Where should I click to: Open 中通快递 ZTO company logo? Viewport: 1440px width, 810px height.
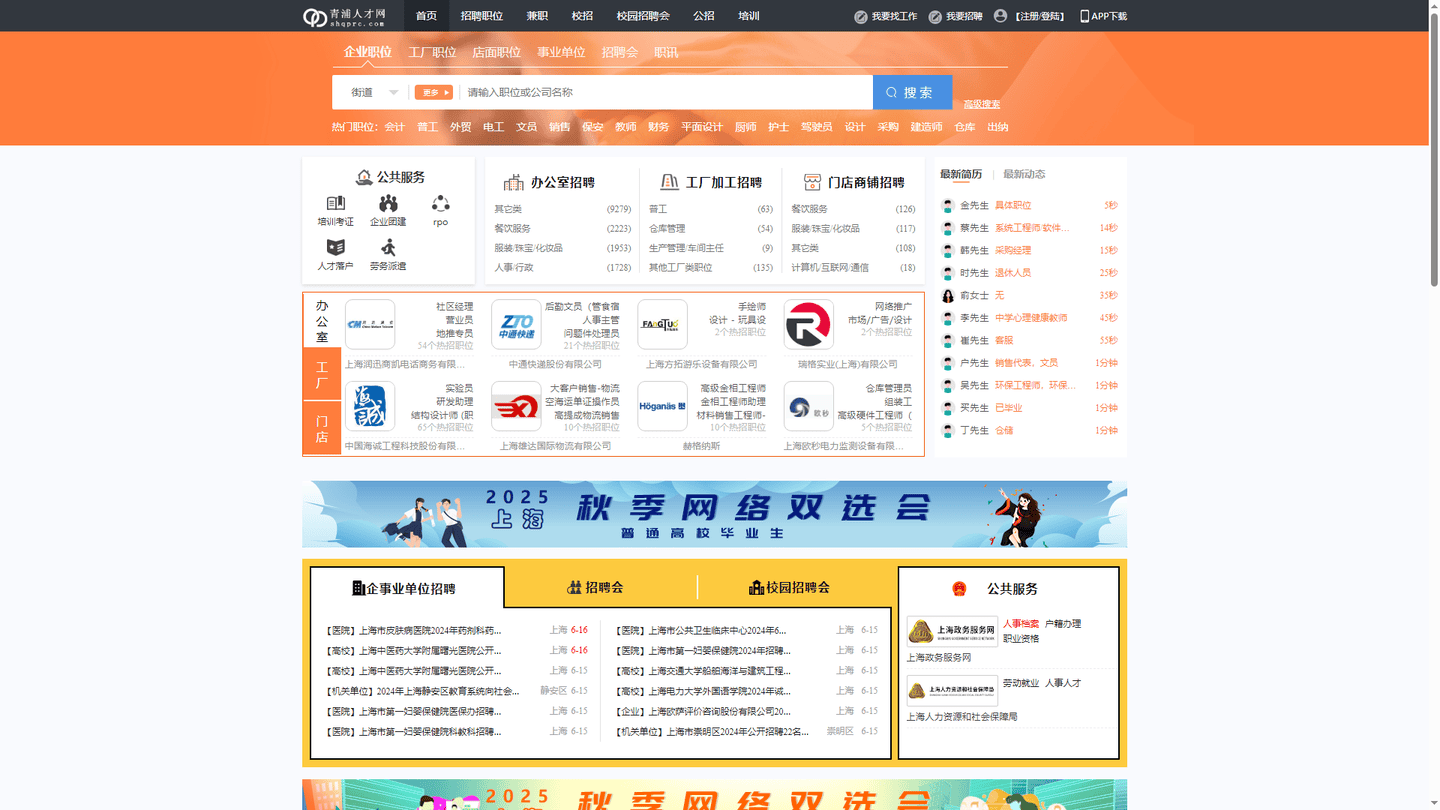tap(516, 325)
